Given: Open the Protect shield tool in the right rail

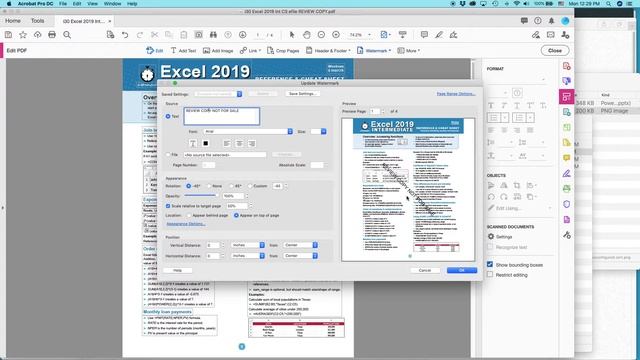Looking at the screenshot, I should [x=567, y=204].
